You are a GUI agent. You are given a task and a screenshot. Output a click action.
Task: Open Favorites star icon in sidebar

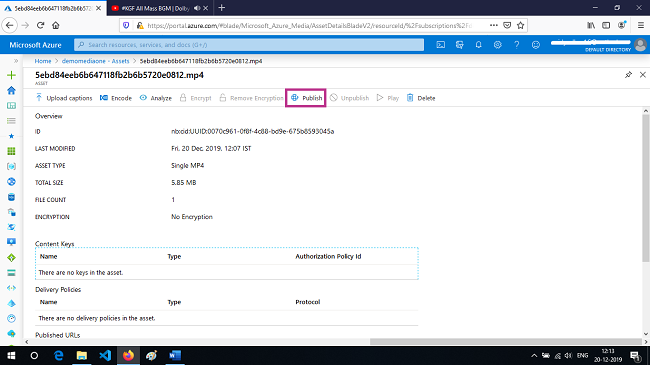(11, 136)
